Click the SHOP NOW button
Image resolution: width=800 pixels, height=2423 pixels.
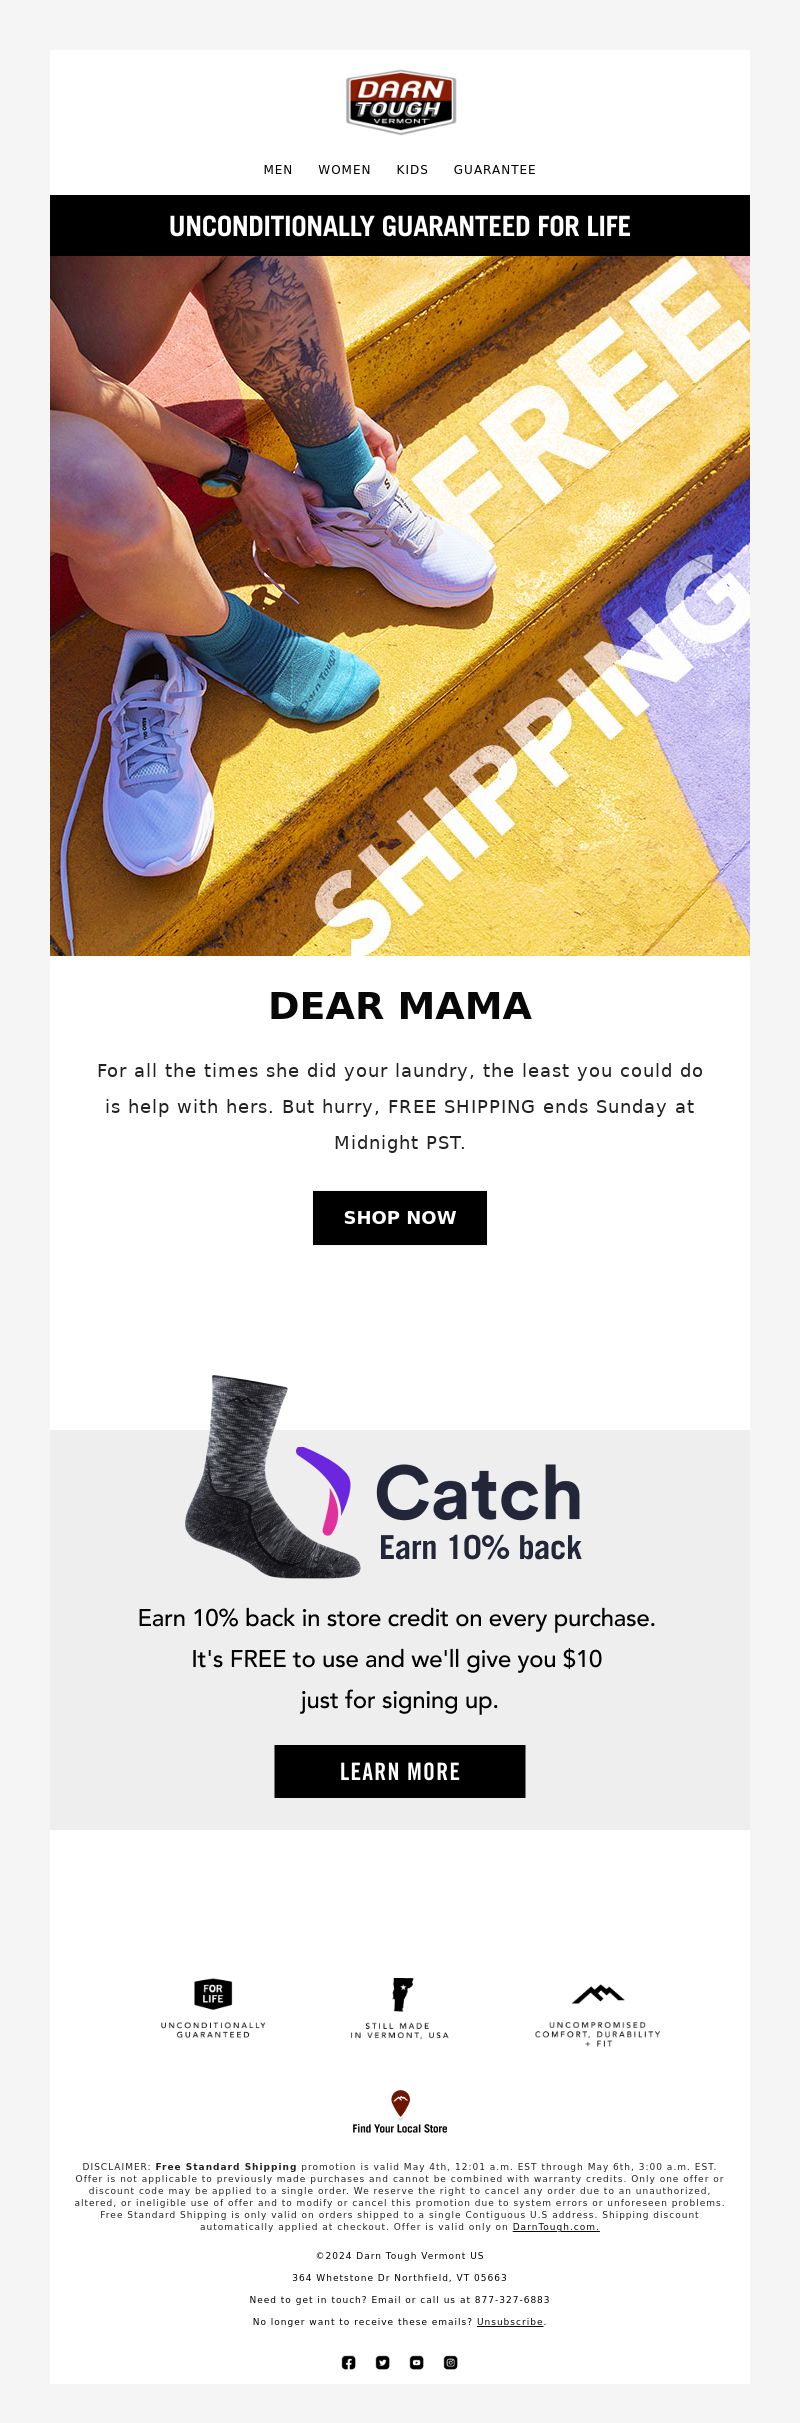pos(400,1217)
